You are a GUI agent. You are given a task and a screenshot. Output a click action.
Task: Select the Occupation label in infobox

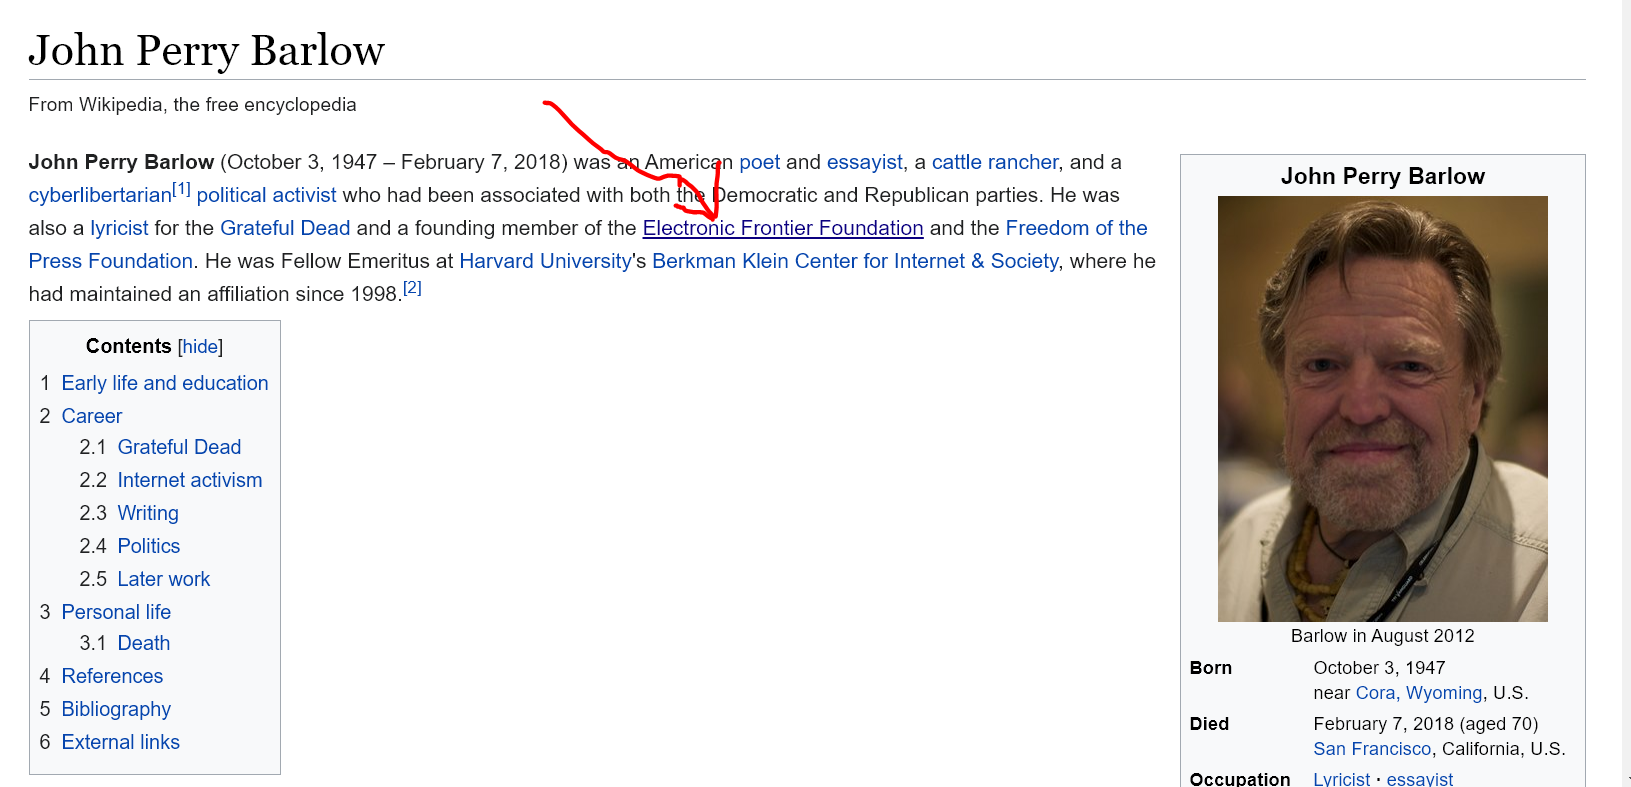coord(1240,779)
